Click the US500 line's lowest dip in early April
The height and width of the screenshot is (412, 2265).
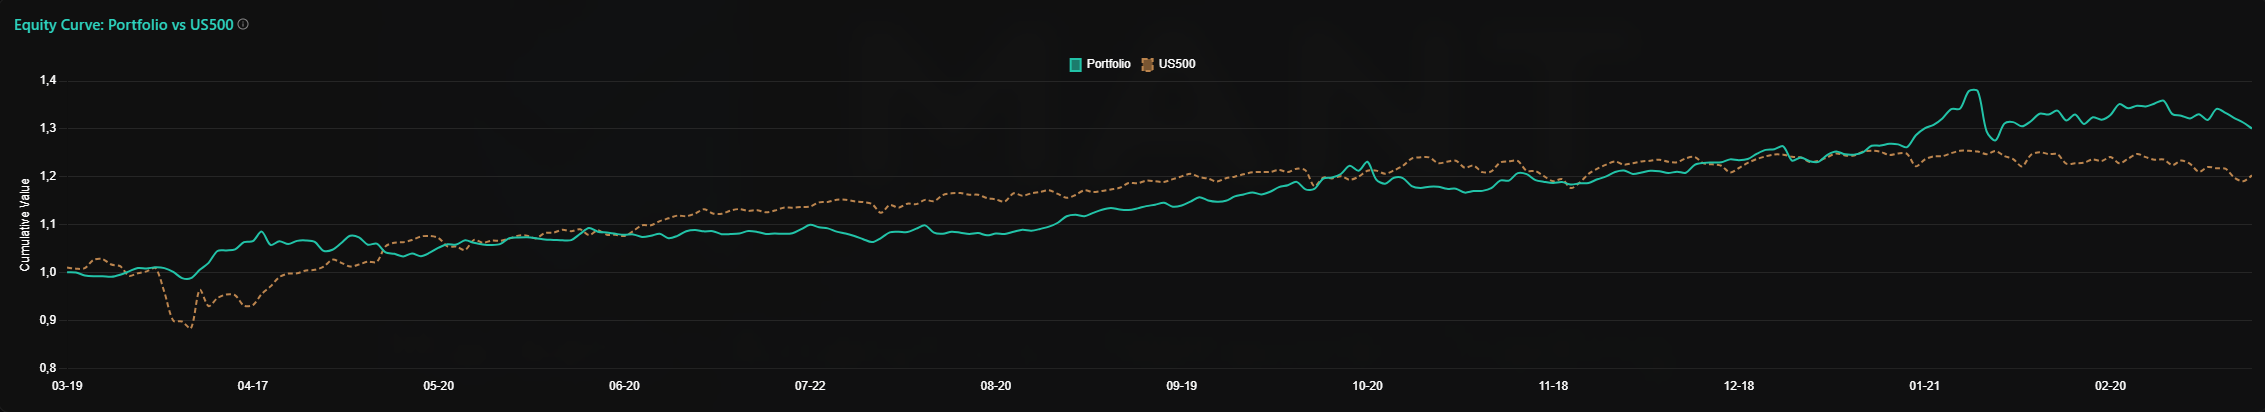tap(189, 327)
